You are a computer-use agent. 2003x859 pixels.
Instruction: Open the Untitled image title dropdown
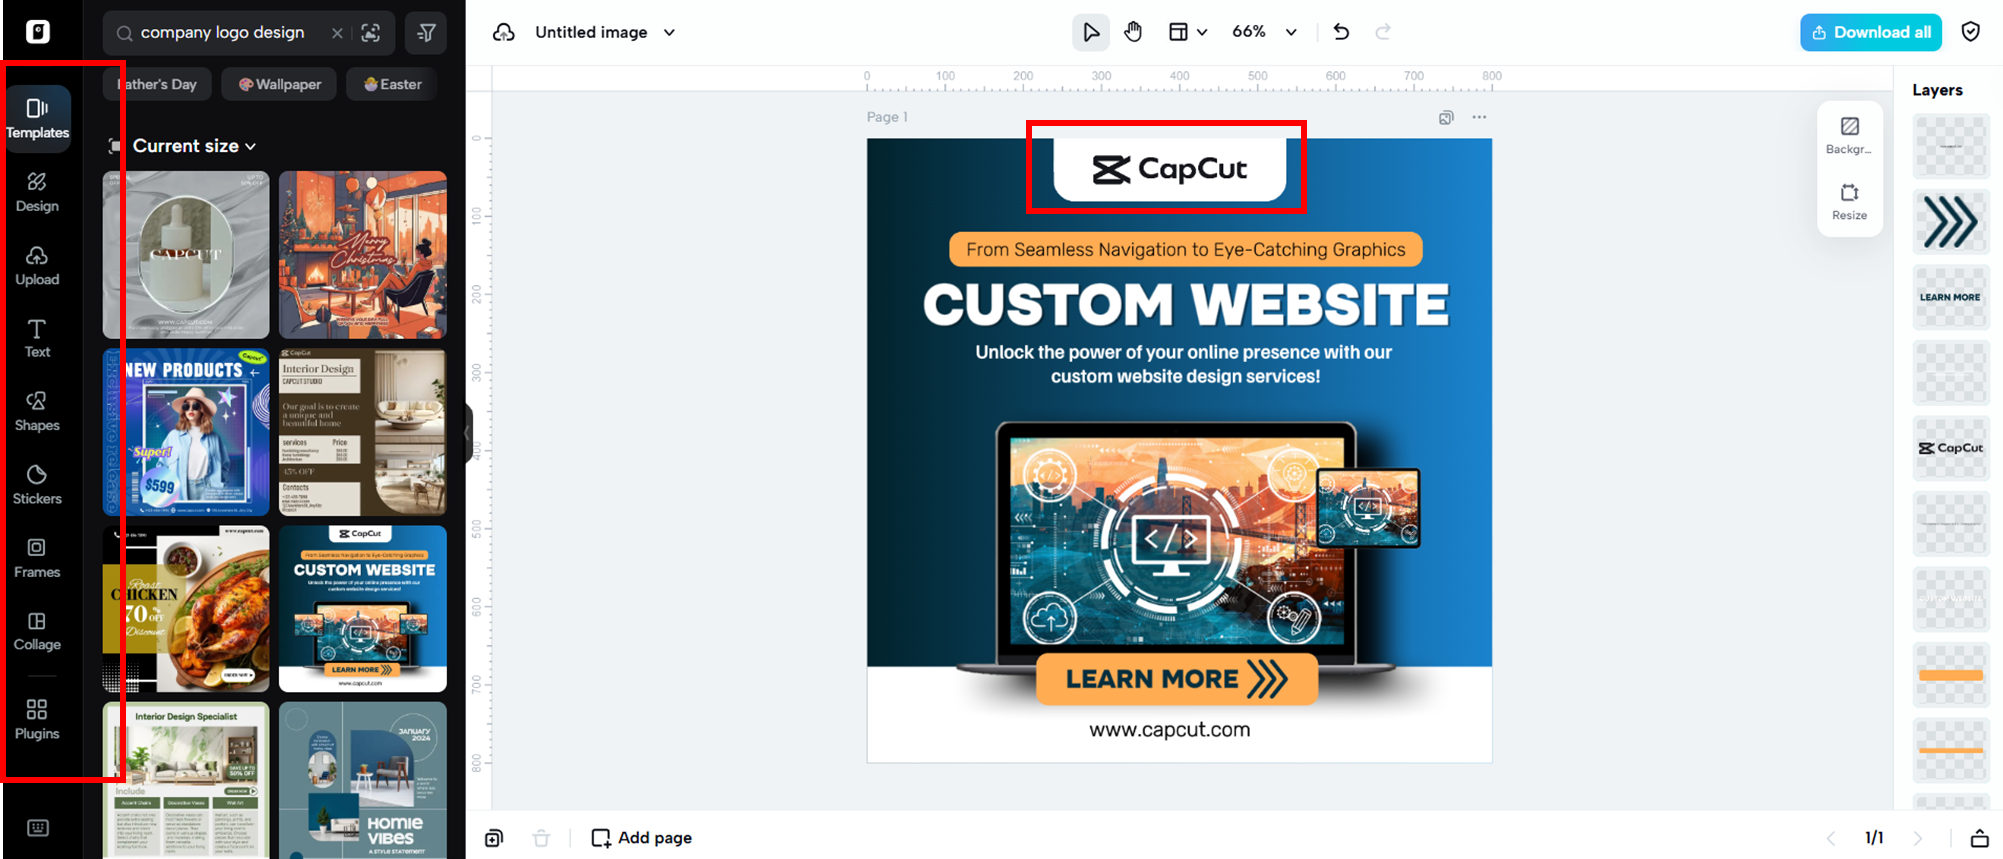tap(605, 32)
